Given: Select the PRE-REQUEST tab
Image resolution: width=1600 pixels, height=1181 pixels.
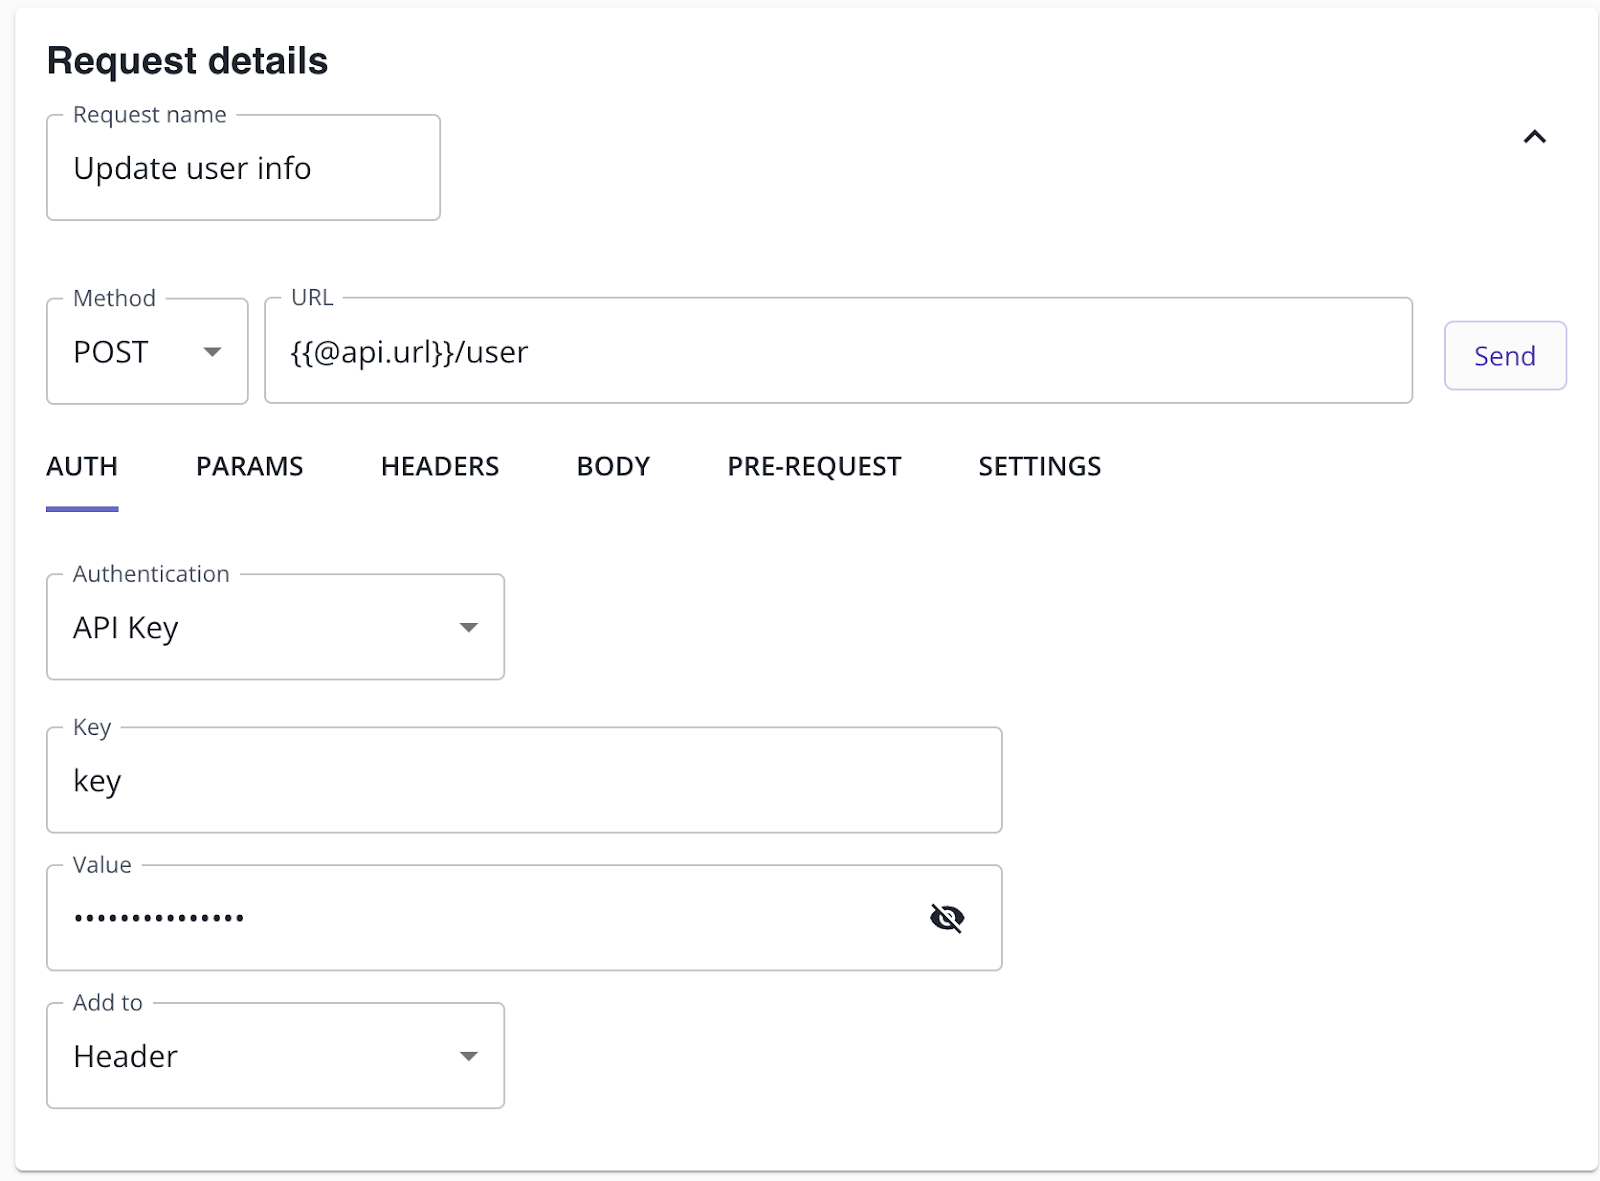Looking at the screenshot, I should coord(814,467).
